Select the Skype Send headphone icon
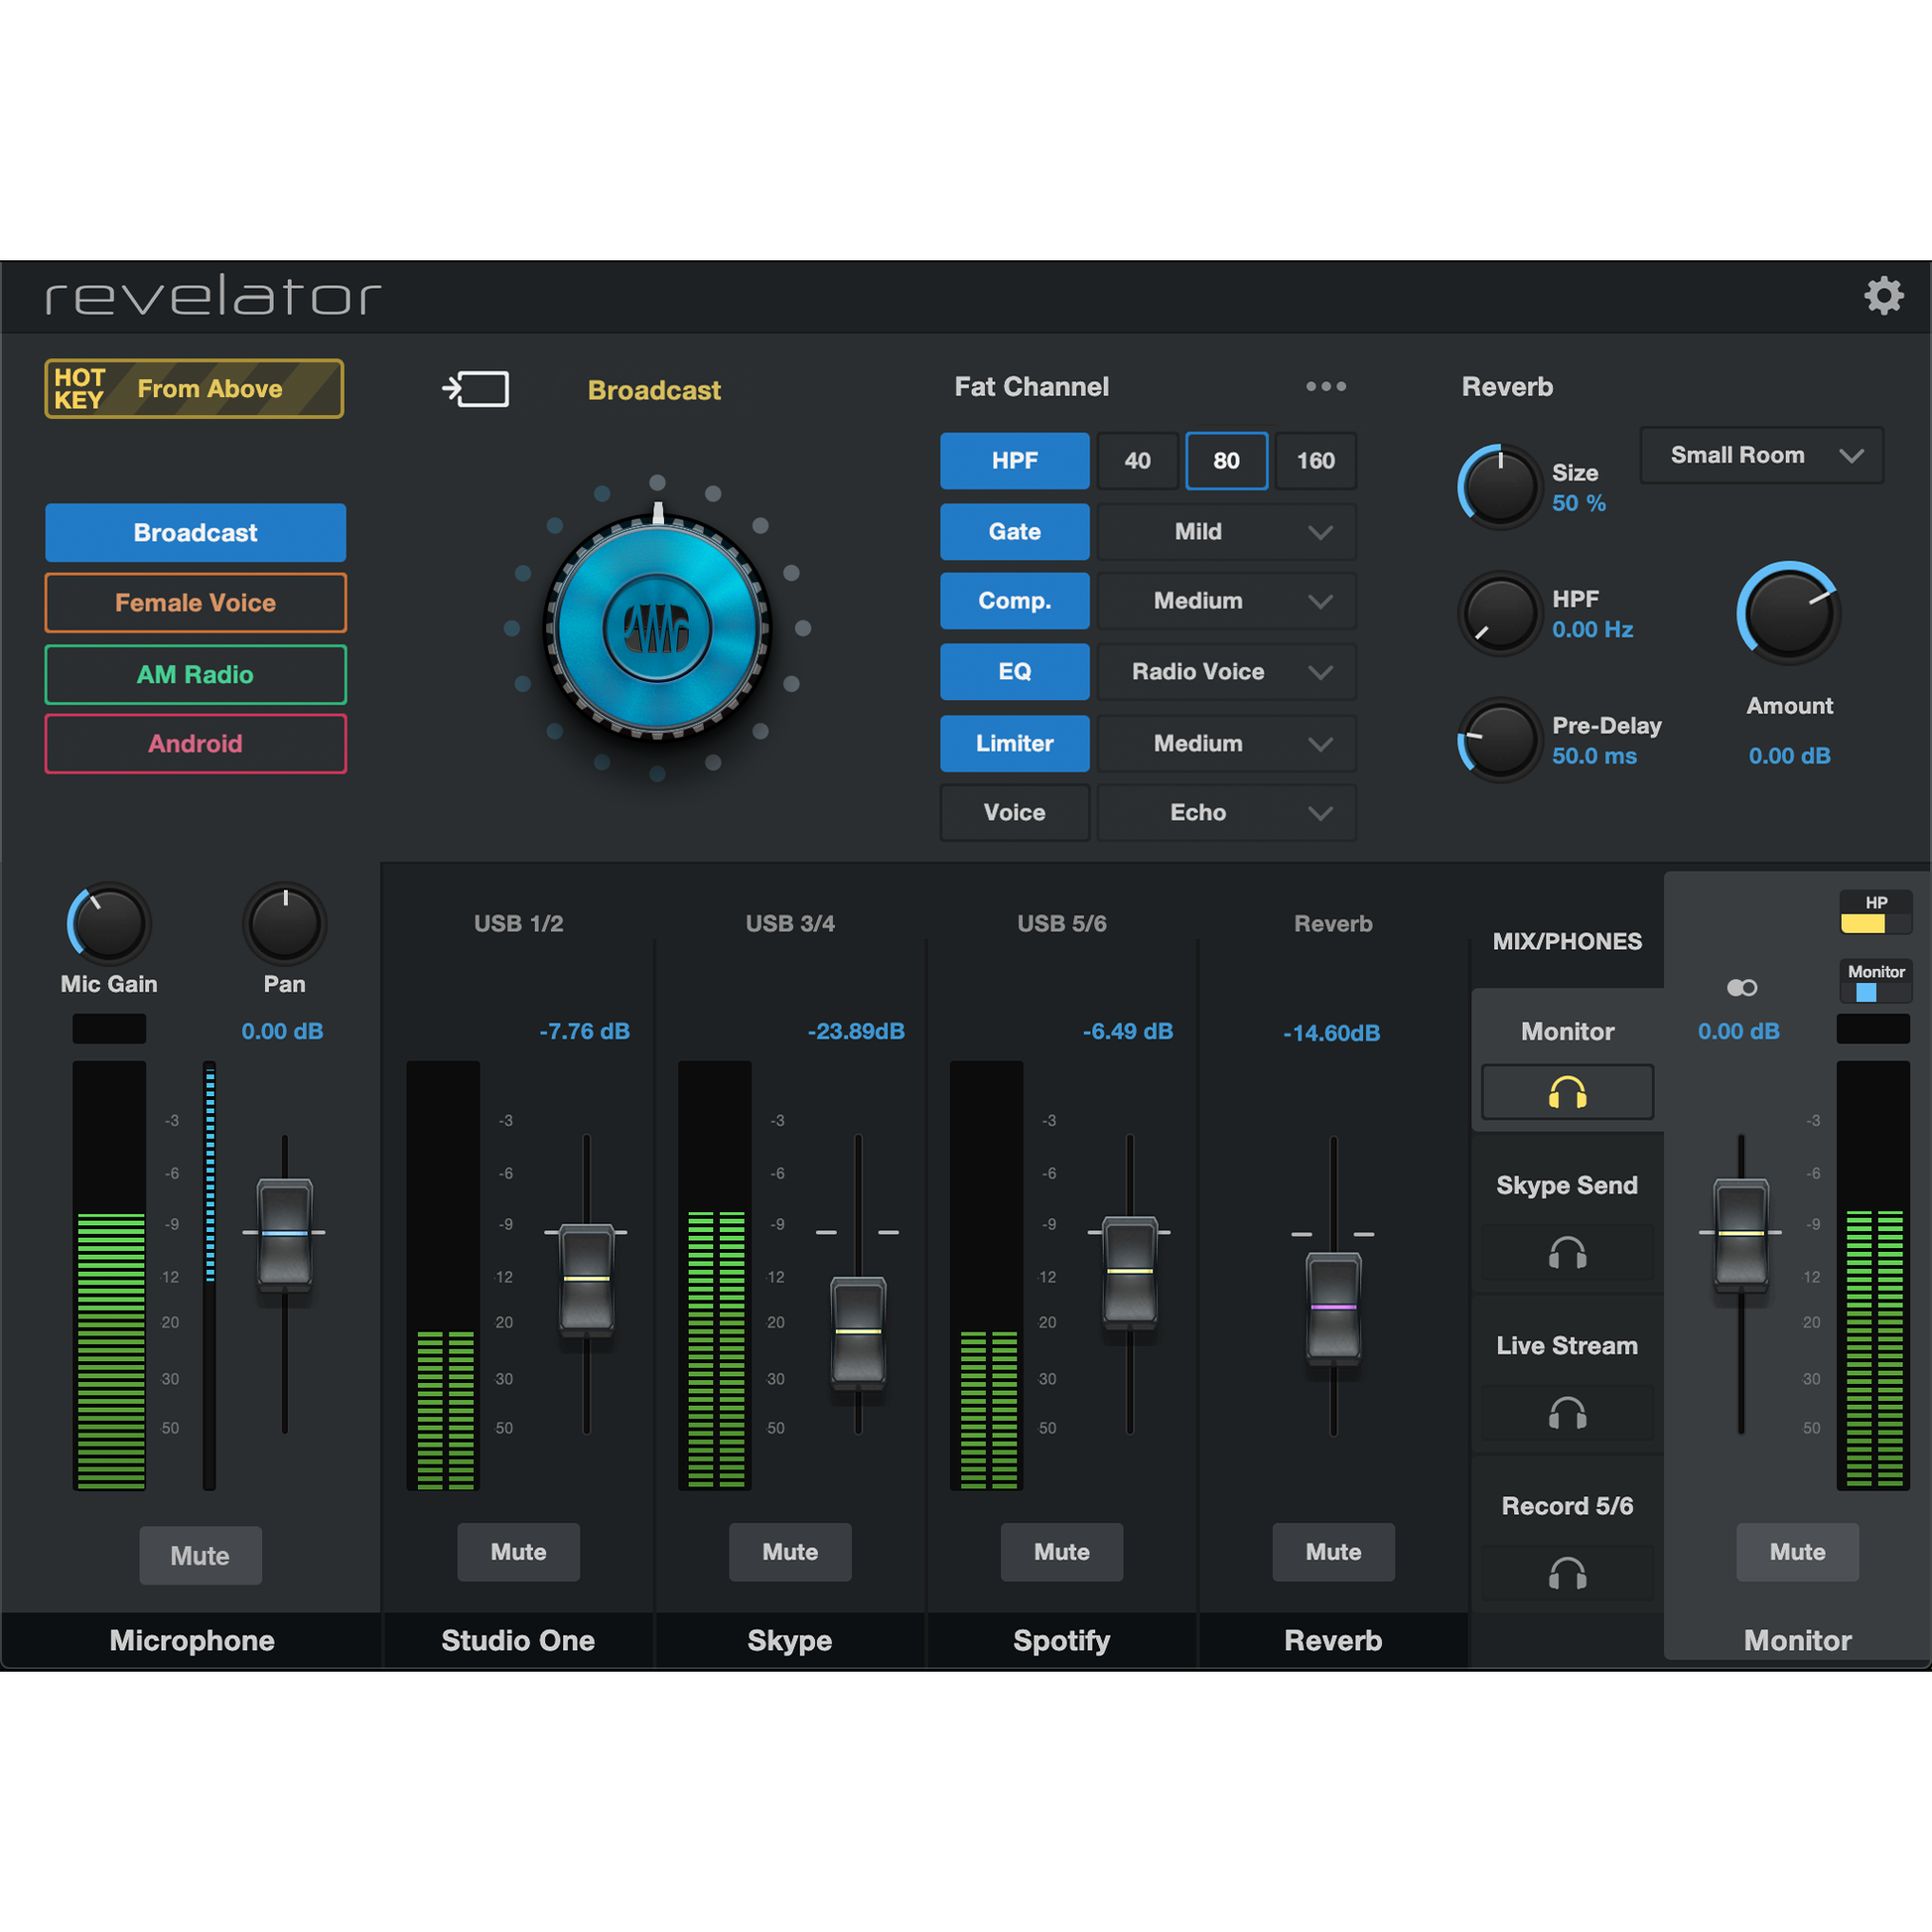Viewport: 1932px width, 1932px height. click(x=1567, y=1253)
